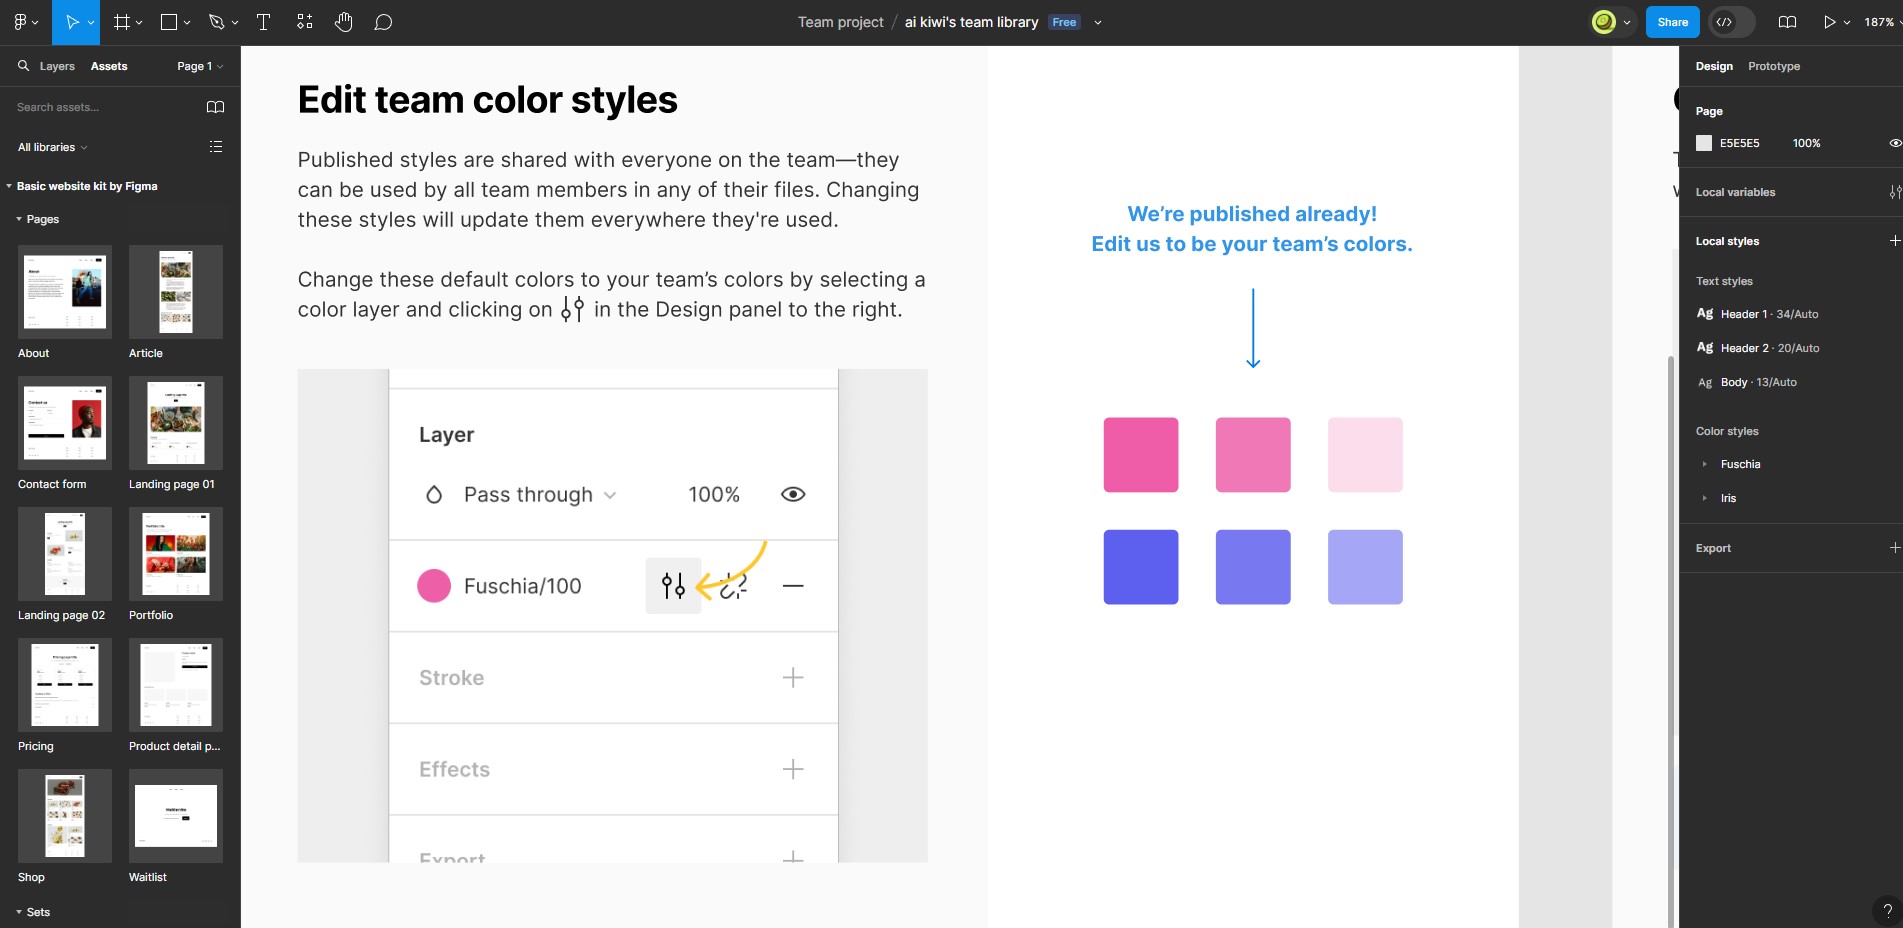Image resolution: width=1903 pixels, height=928 pixels.
Task: Select the About page thumbnail
Action: point(65,292)
